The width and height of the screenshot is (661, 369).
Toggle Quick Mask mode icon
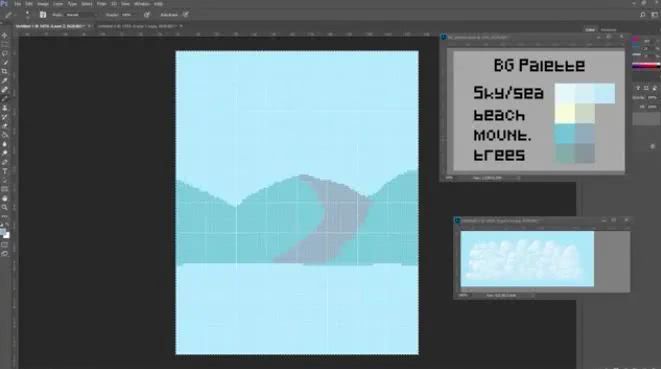pos(5,245)
